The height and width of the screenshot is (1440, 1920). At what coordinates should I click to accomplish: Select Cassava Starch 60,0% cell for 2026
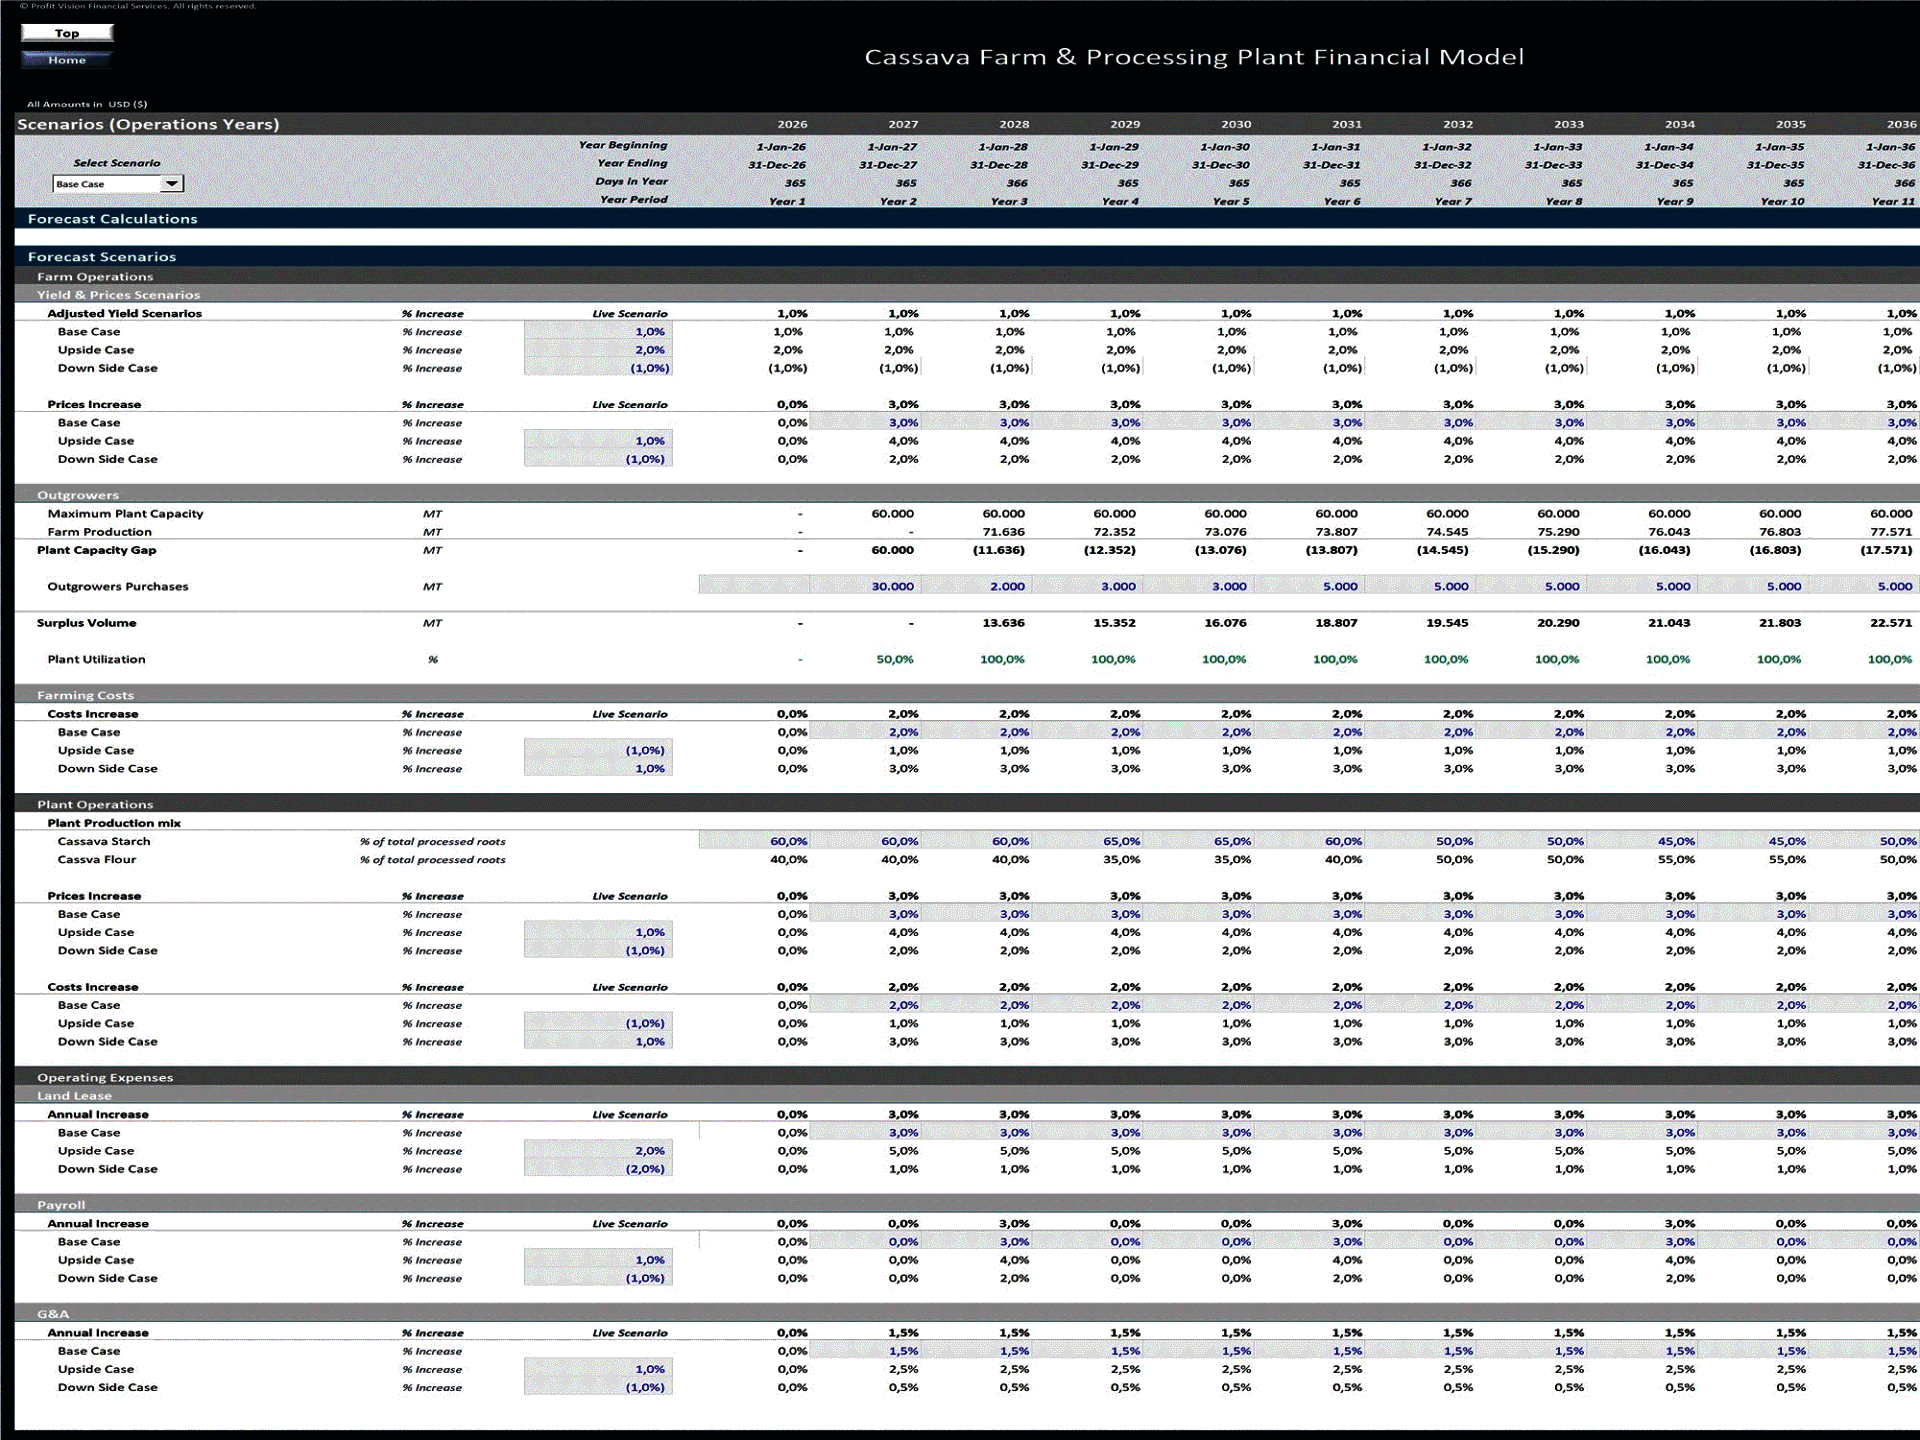(755, 842)
